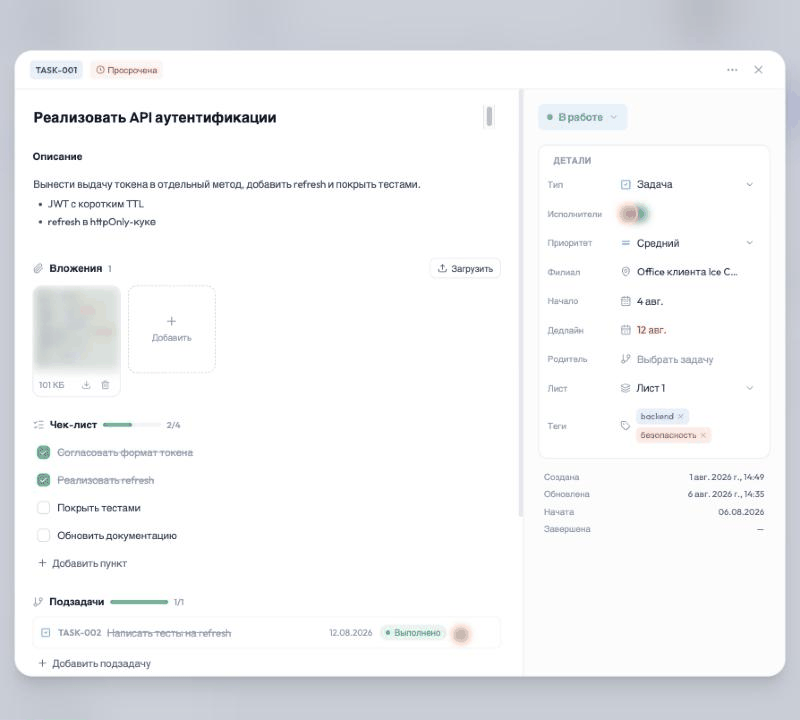
Task: Click the calendar icon next to 12 авг.
Action: point(626,330)
